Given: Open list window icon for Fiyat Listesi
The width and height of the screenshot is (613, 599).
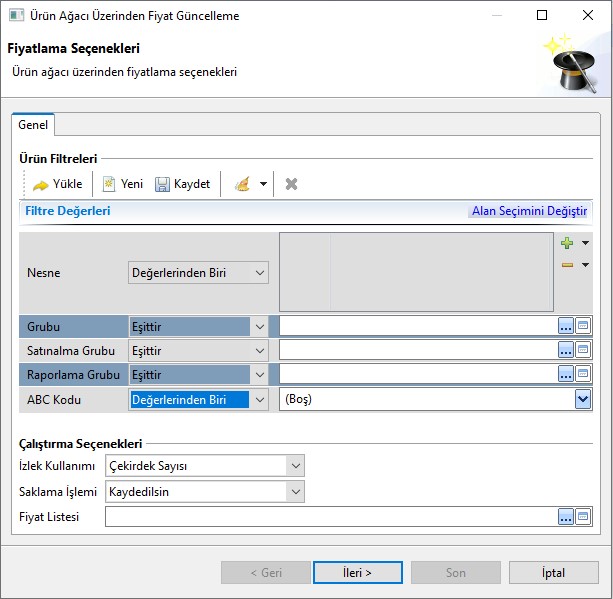Looking at the screenshot, I should tap(583, 517).
